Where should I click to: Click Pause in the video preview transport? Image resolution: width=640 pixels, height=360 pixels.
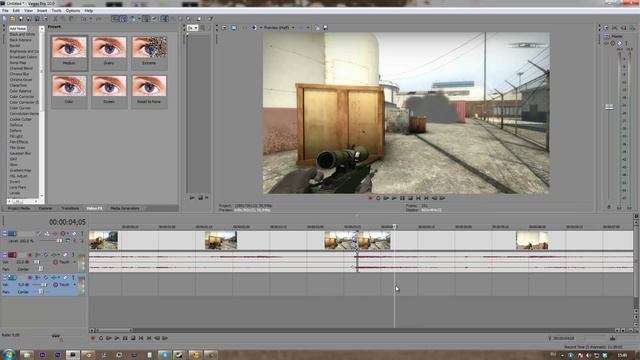point(402,198)
